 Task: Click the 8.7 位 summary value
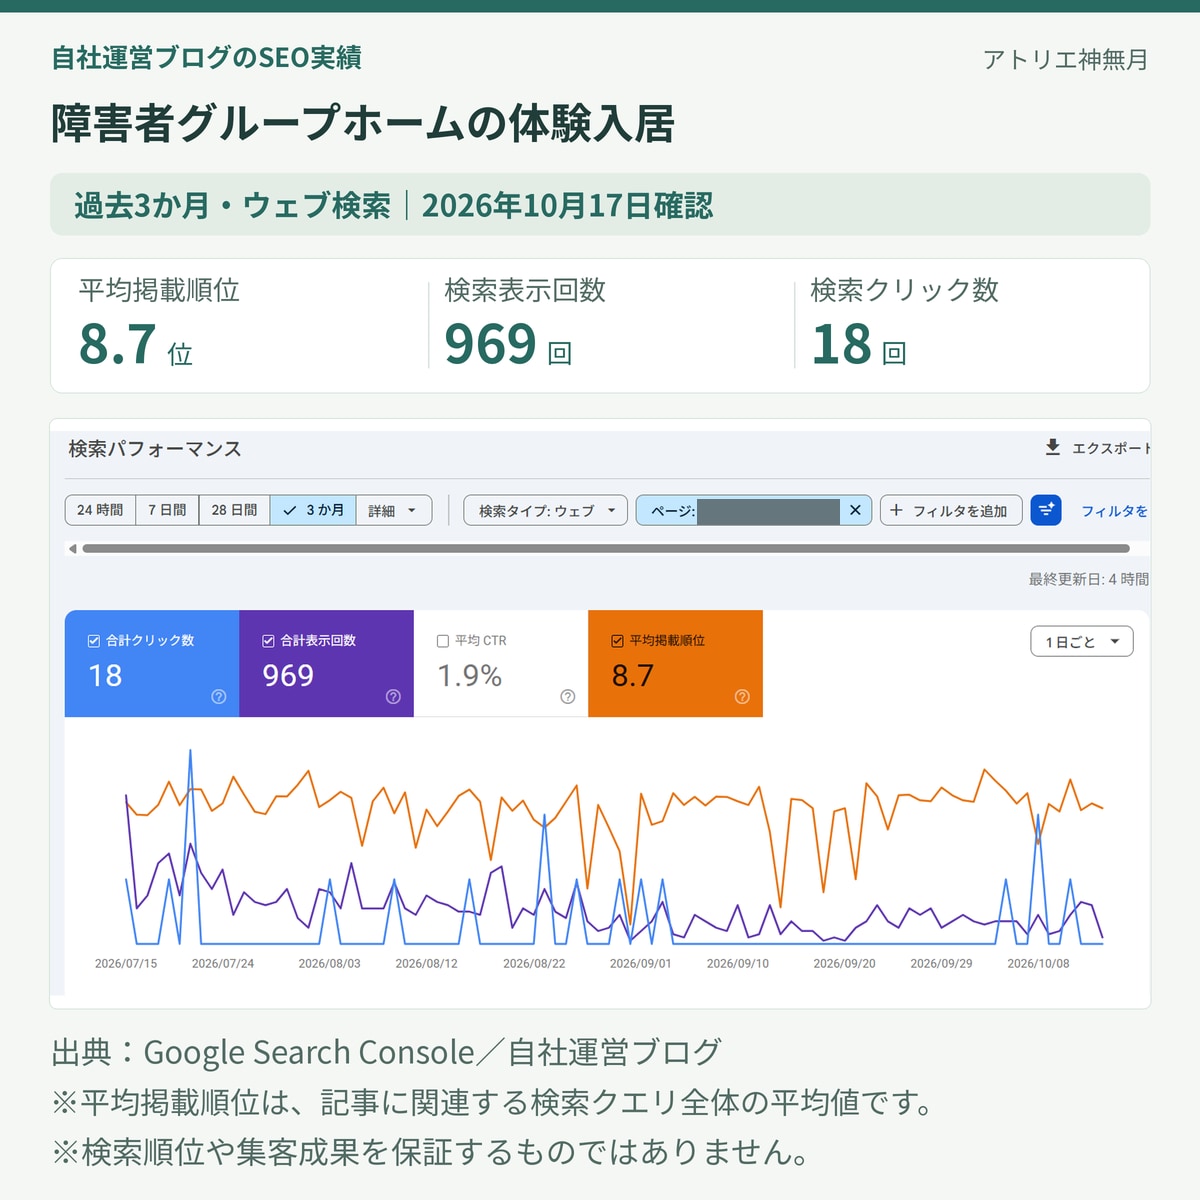tap(136, 345)
